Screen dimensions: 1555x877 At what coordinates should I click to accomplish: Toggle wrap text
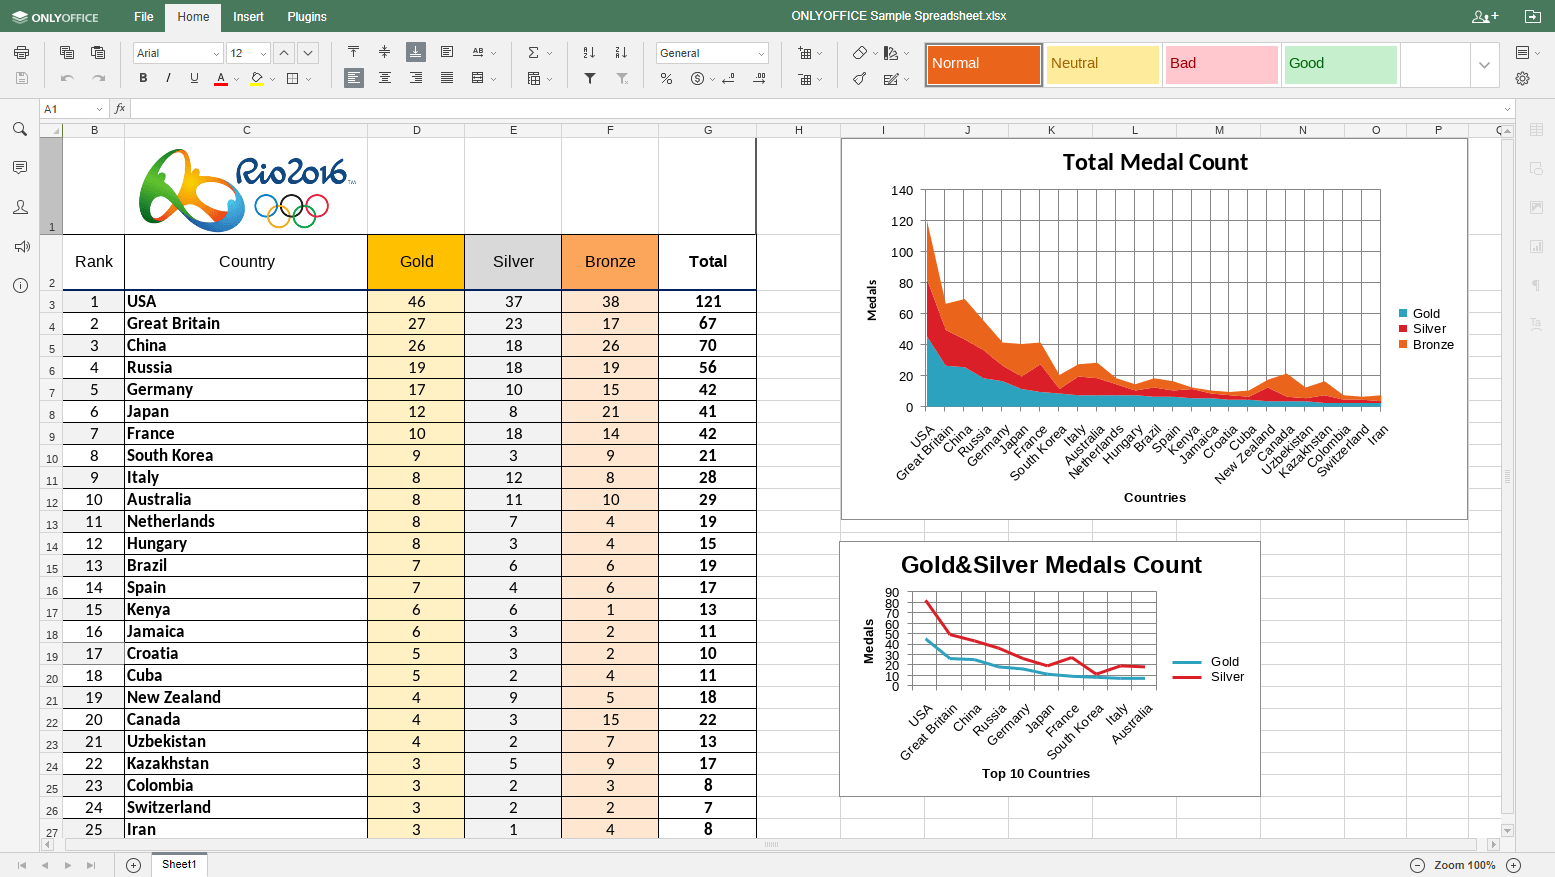(447, 52)
